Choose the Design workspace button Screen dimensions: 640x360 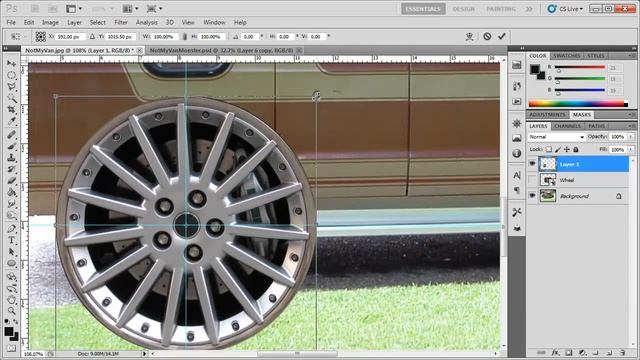pyautogui.click(x=464, y=9)
